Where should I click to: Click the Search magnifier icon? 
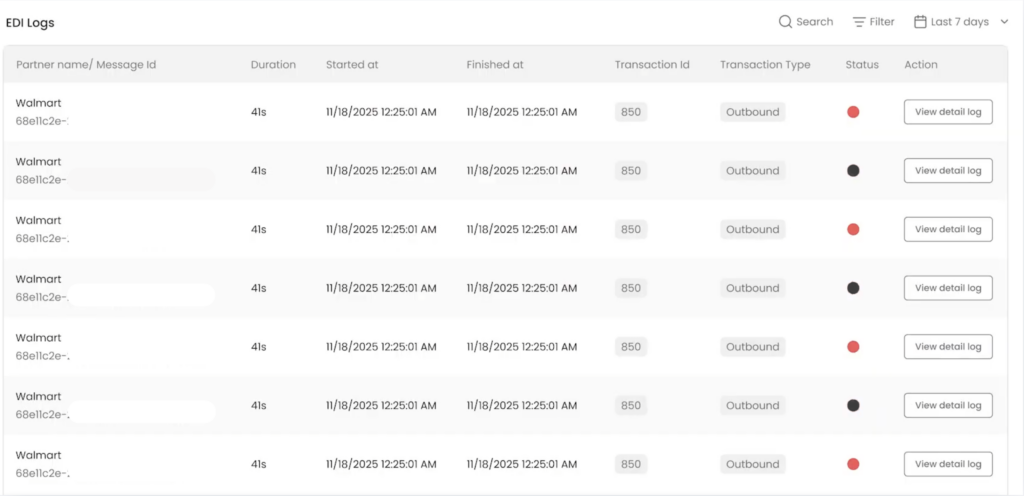(785, 22)
